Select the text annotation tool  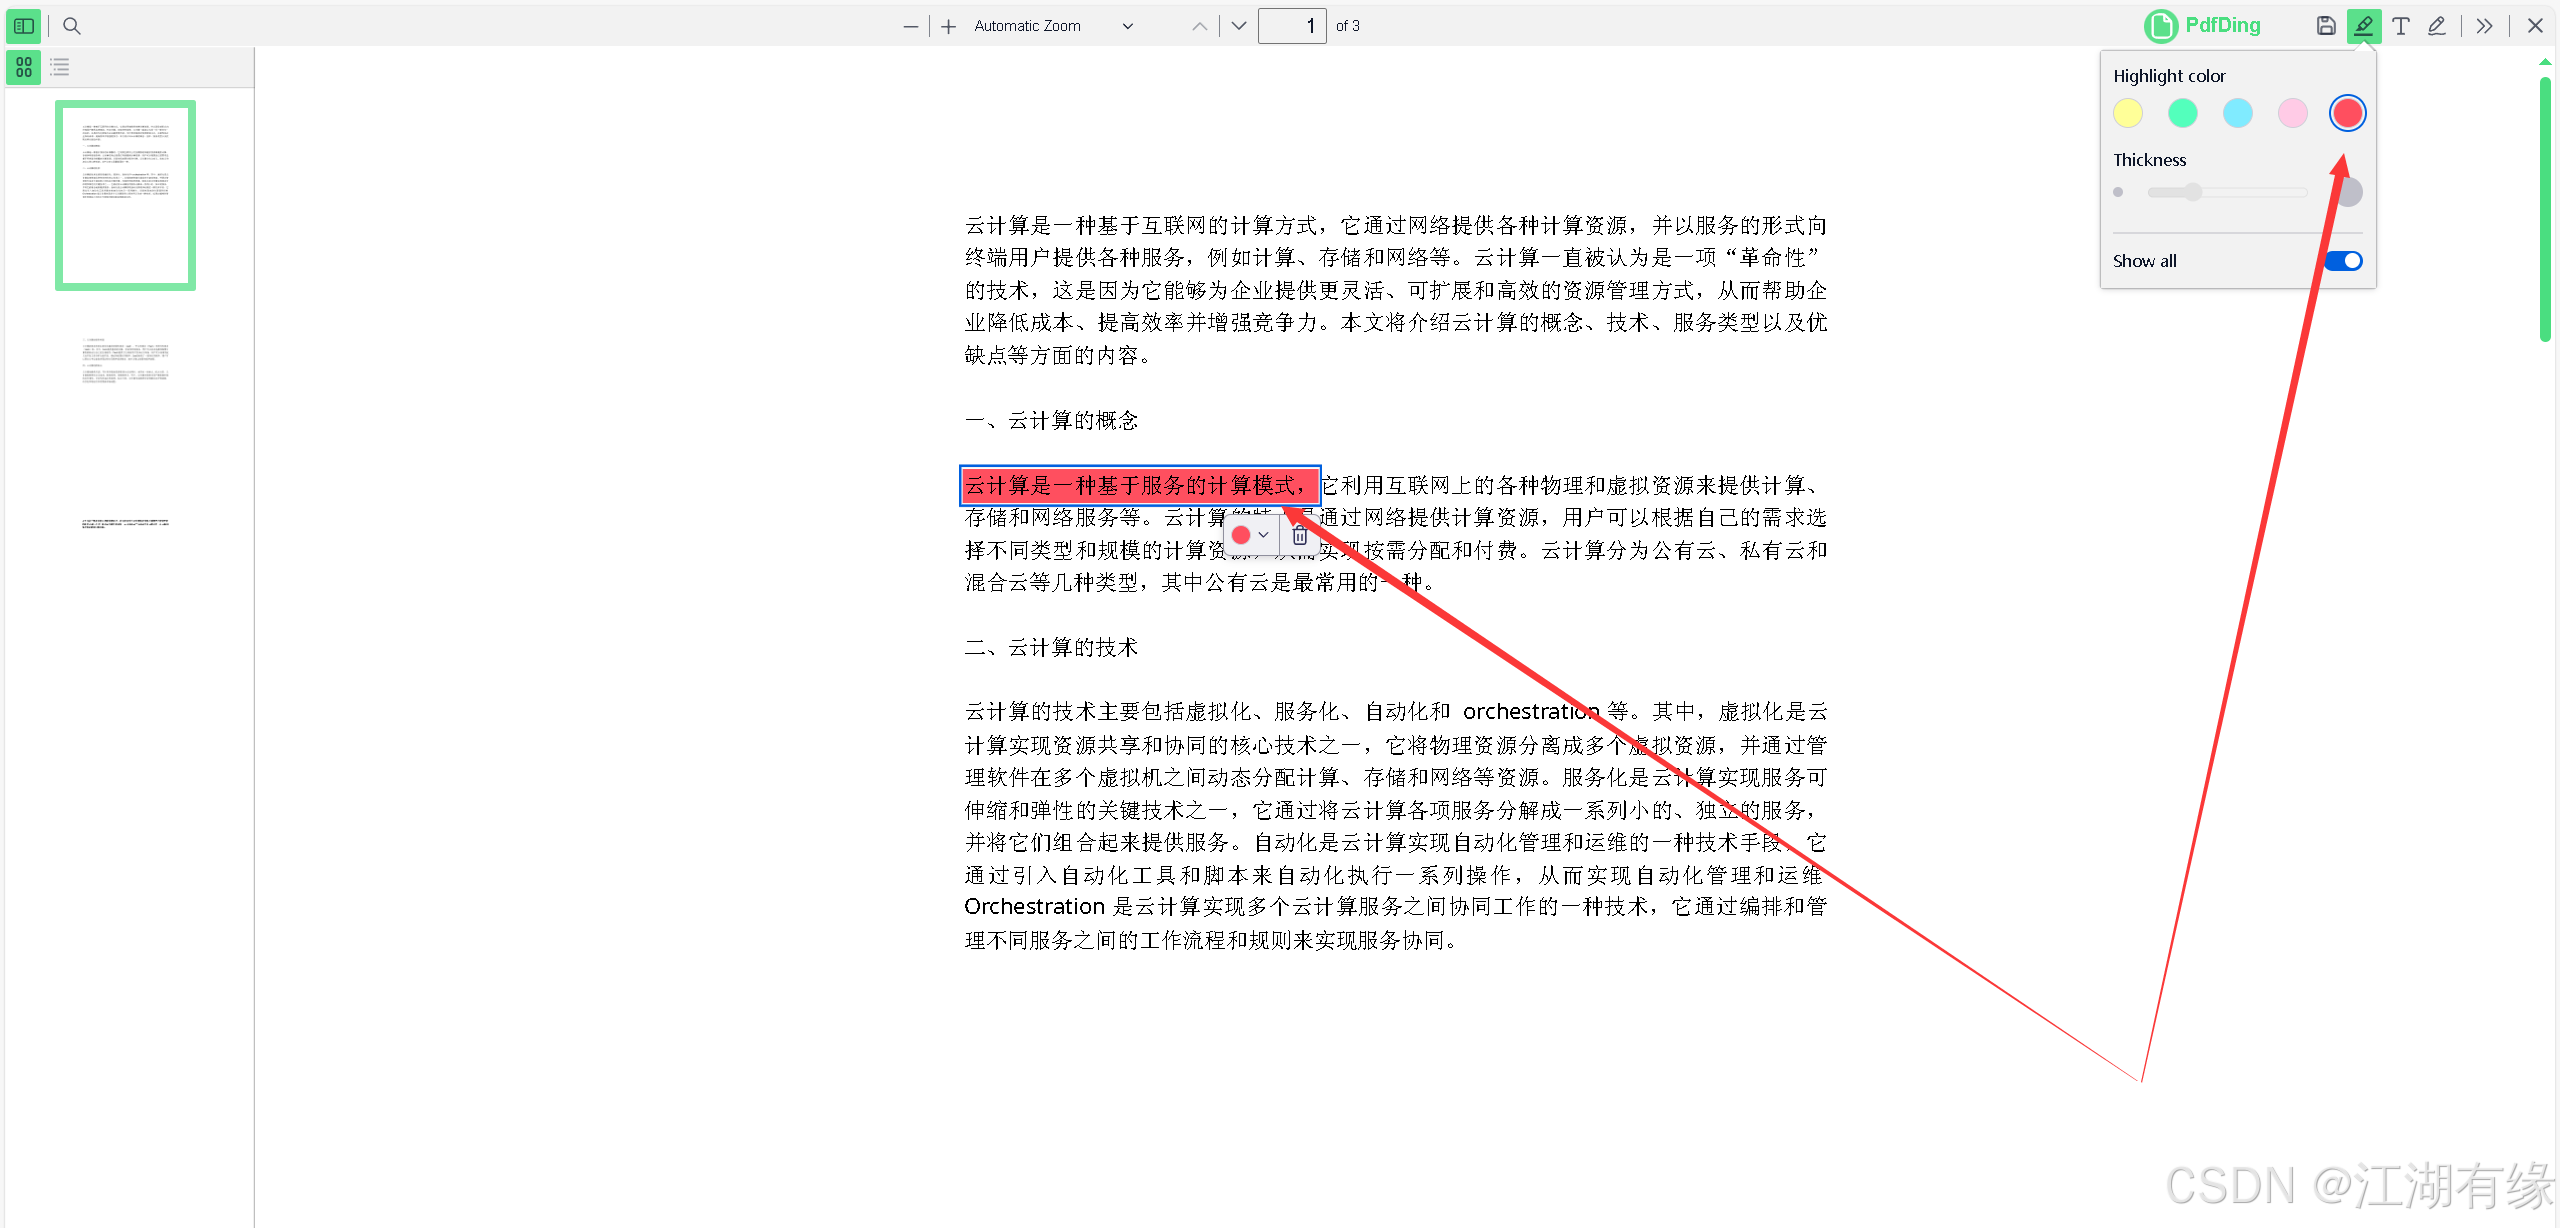coord(2401,26)
